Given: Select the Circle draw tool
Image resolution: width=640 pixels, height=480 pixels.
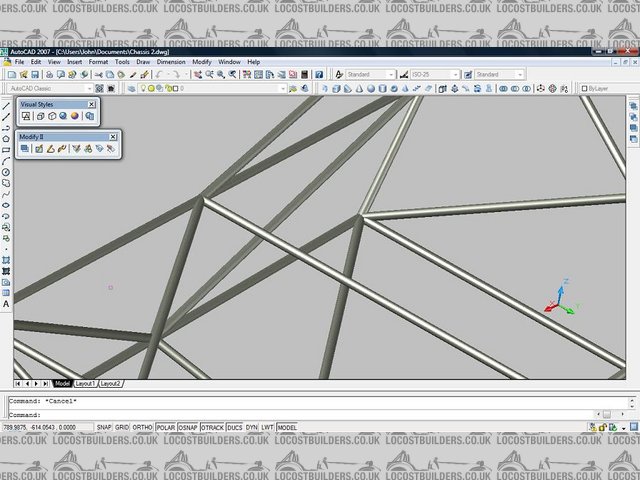Looking at the screenshot, I should (6, 172).
